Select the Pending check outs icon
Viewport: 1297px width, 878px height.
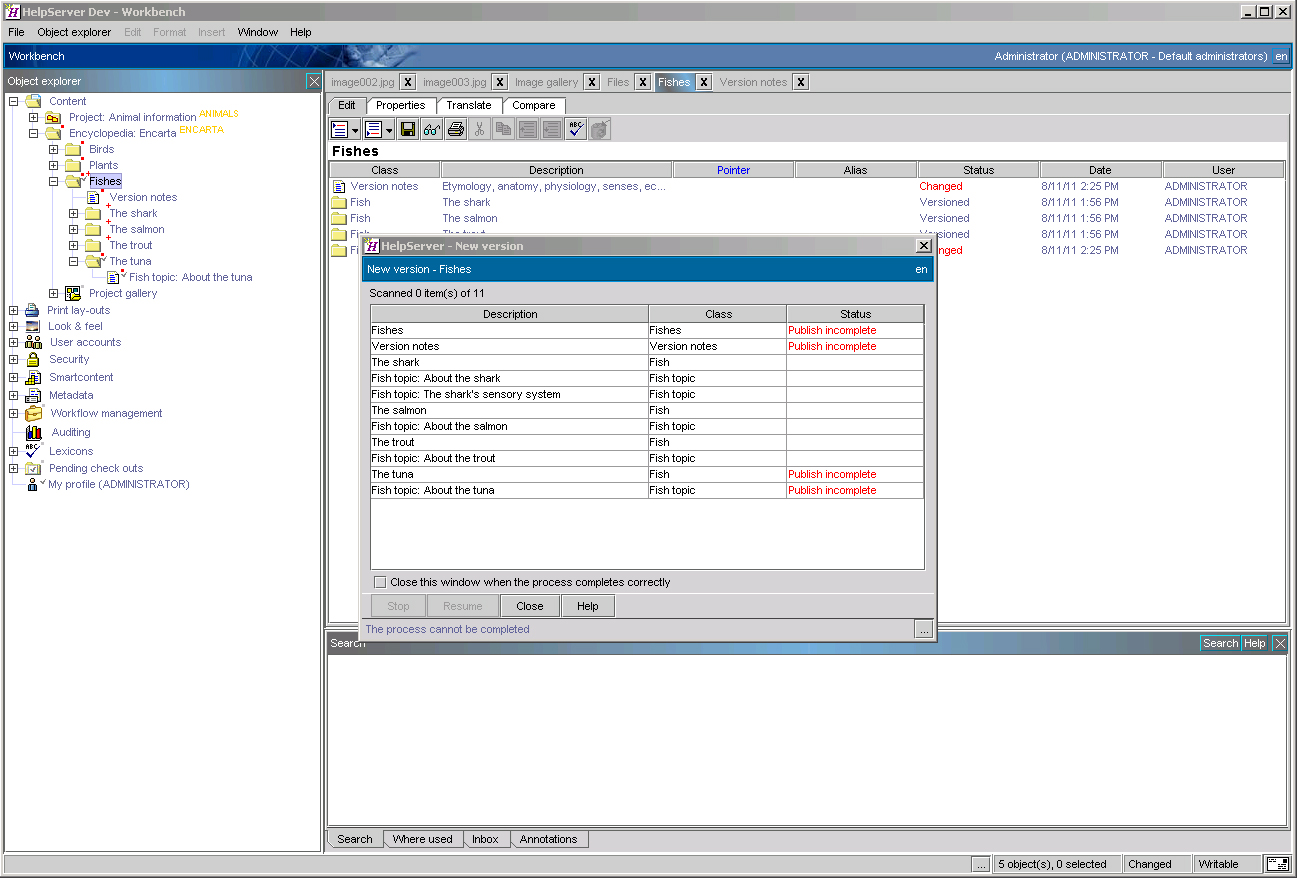point(33,468)
